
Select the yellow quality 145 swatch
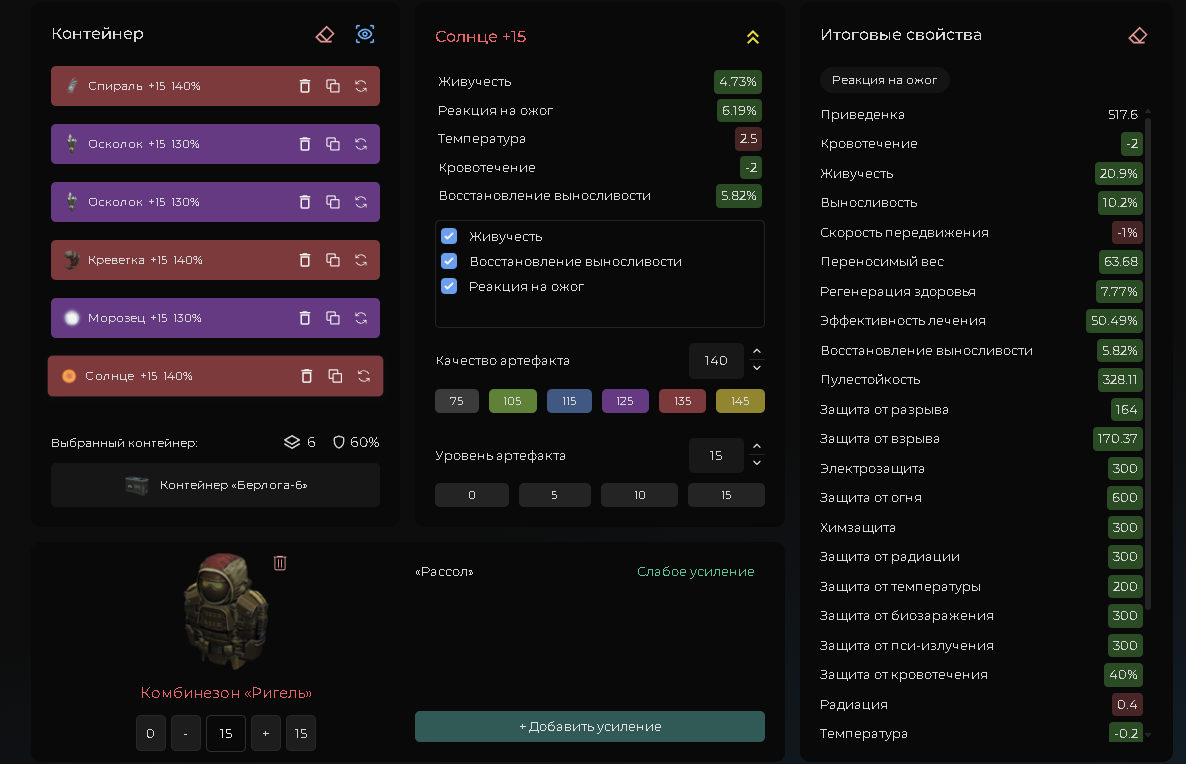tap(740, 401)
